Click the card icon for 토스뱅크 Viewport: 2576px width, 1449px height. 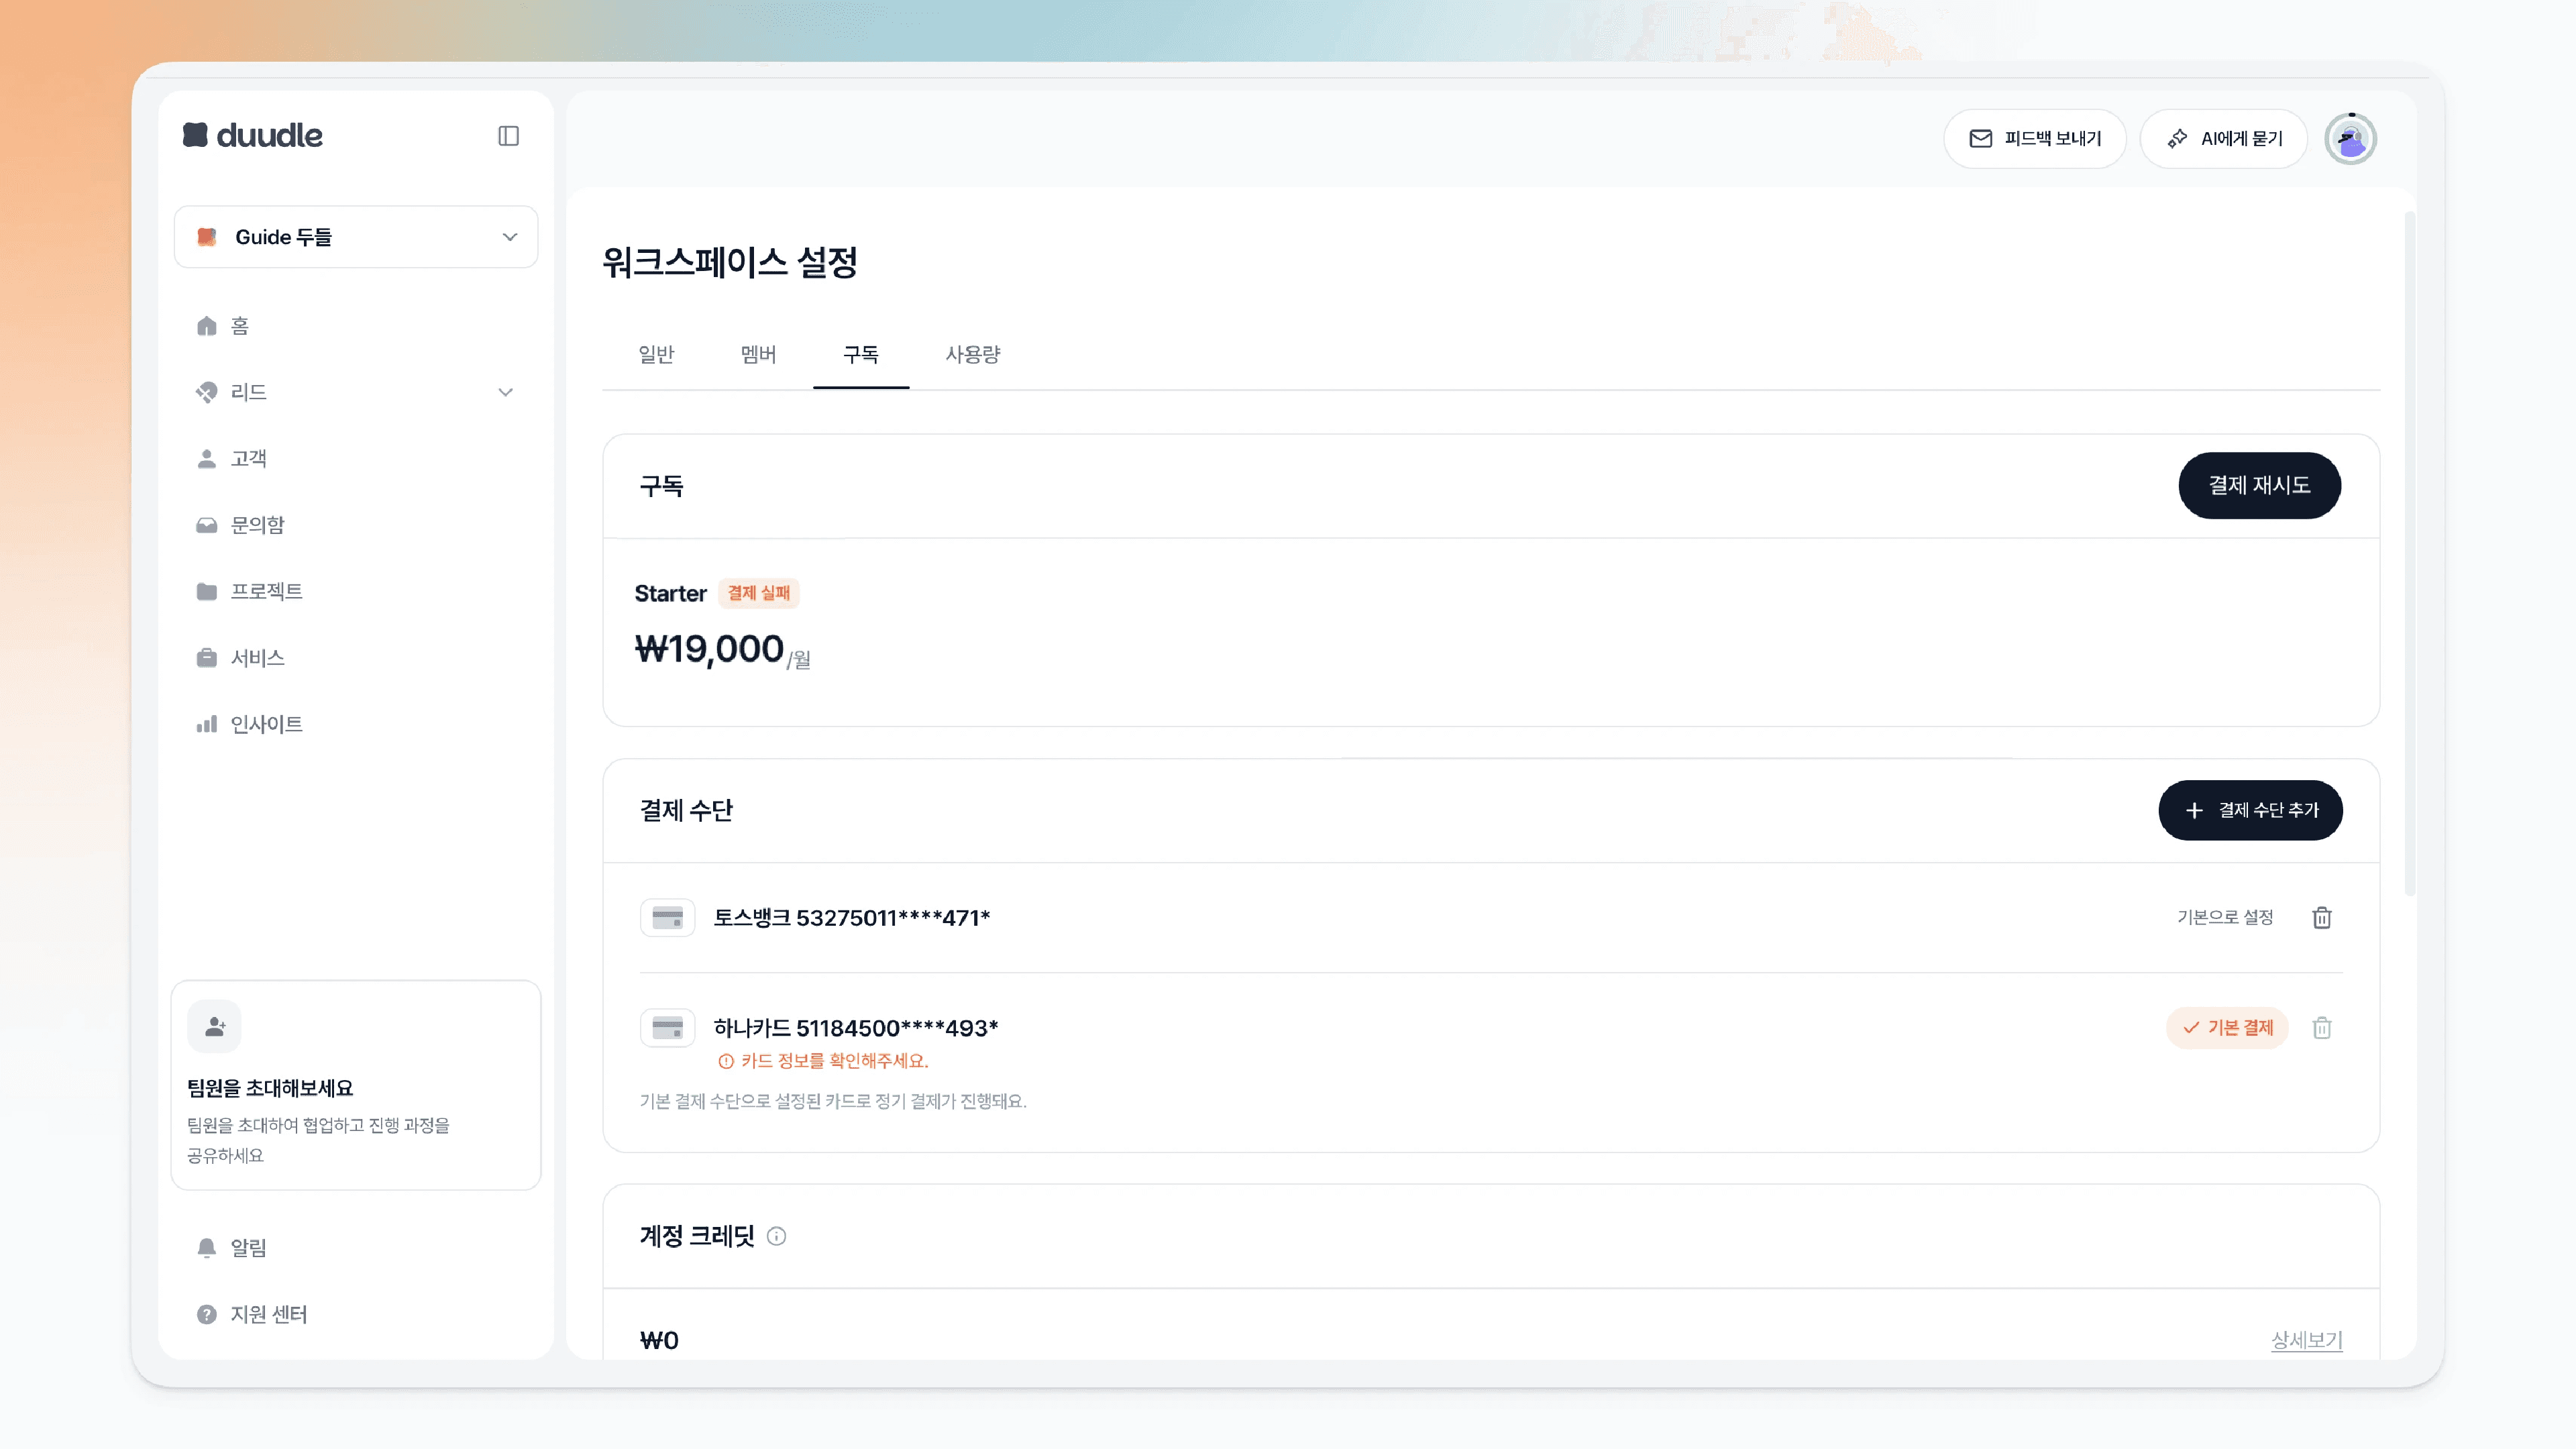pos(667,918)
